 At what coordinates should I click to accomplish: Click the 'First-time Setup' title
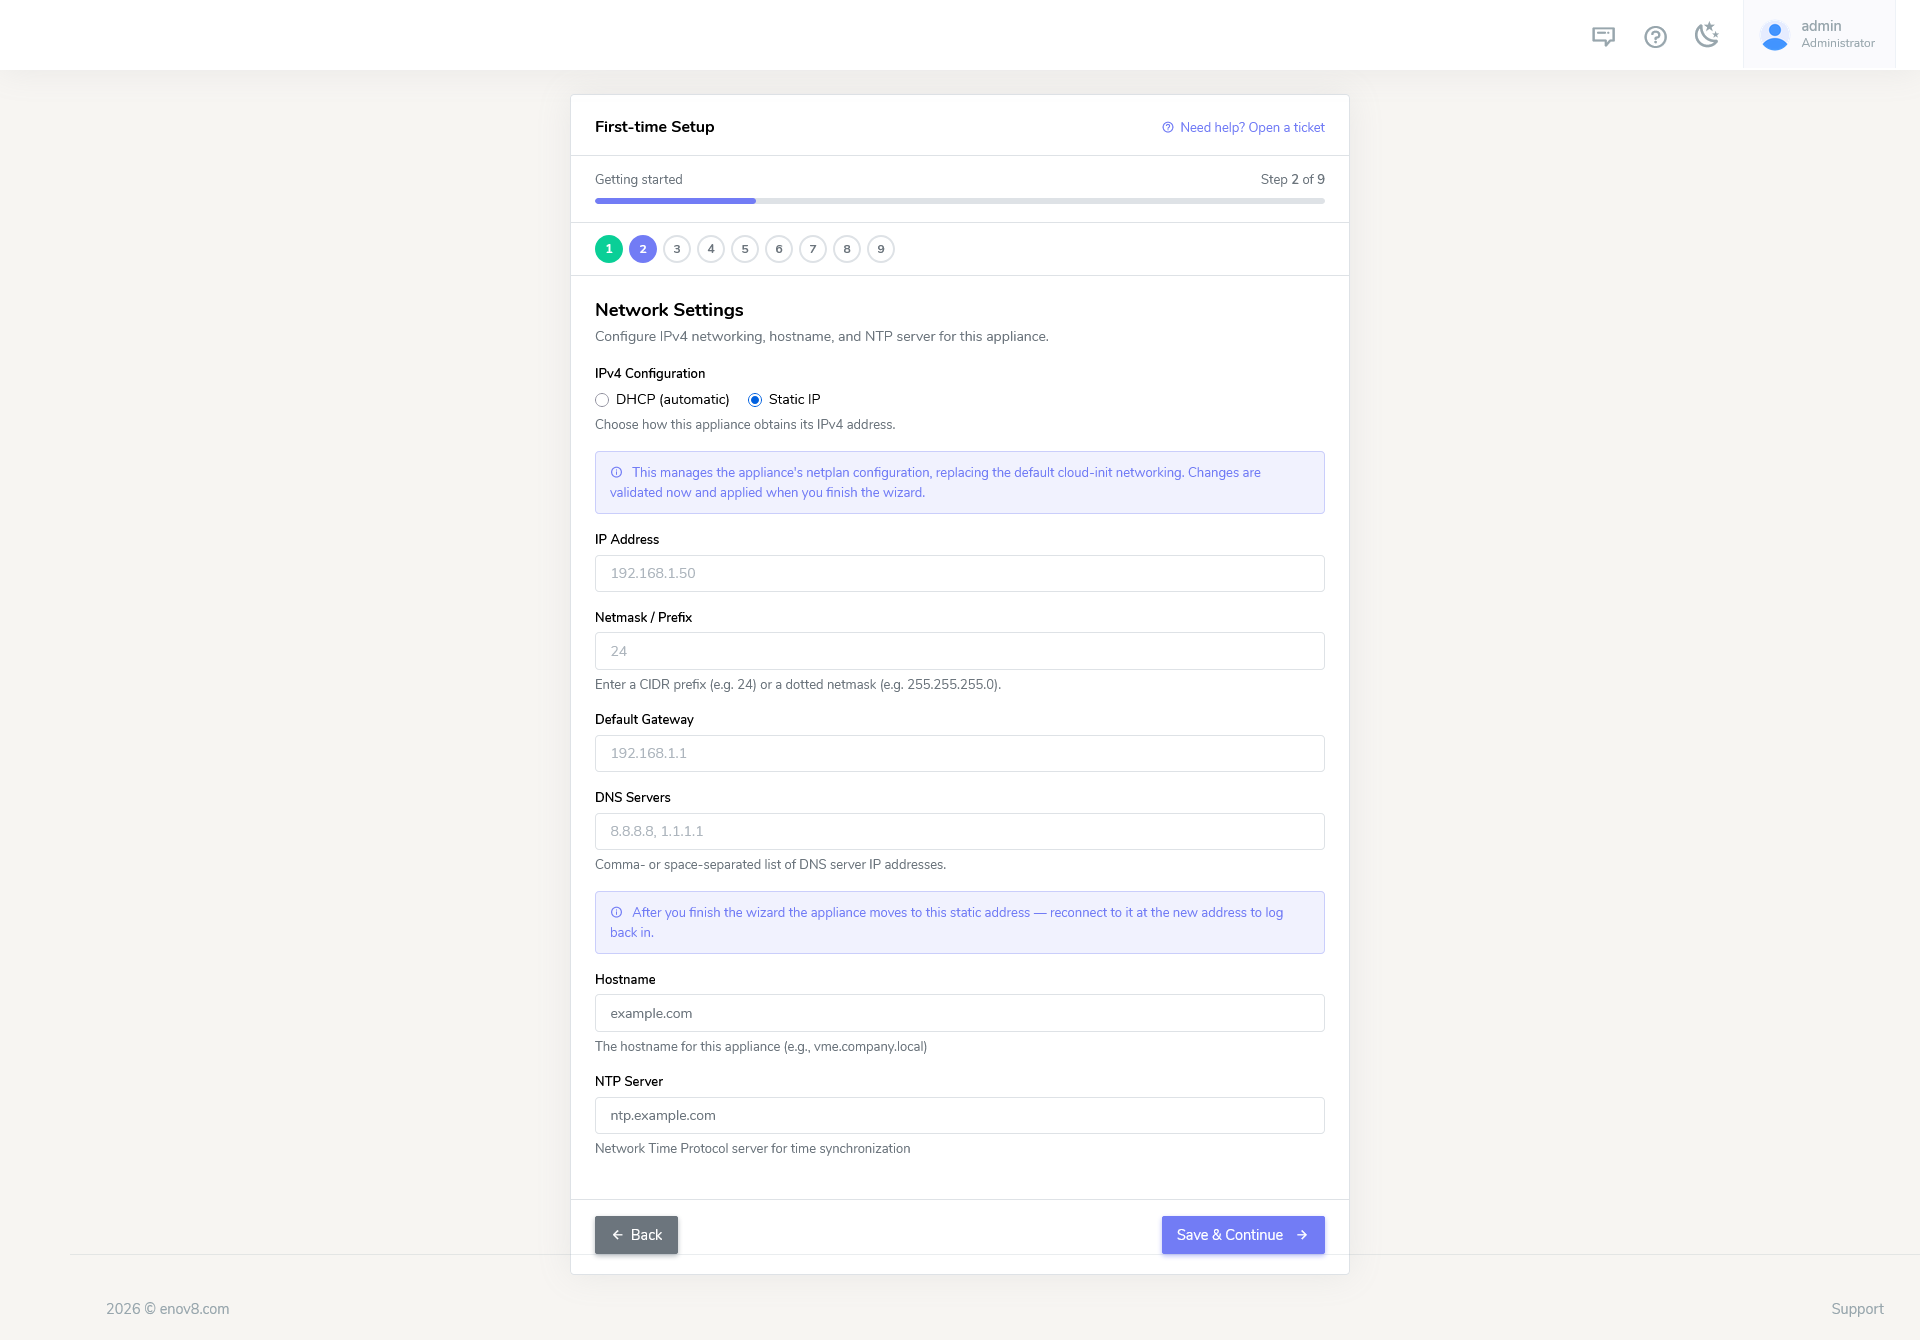point(654,127)
